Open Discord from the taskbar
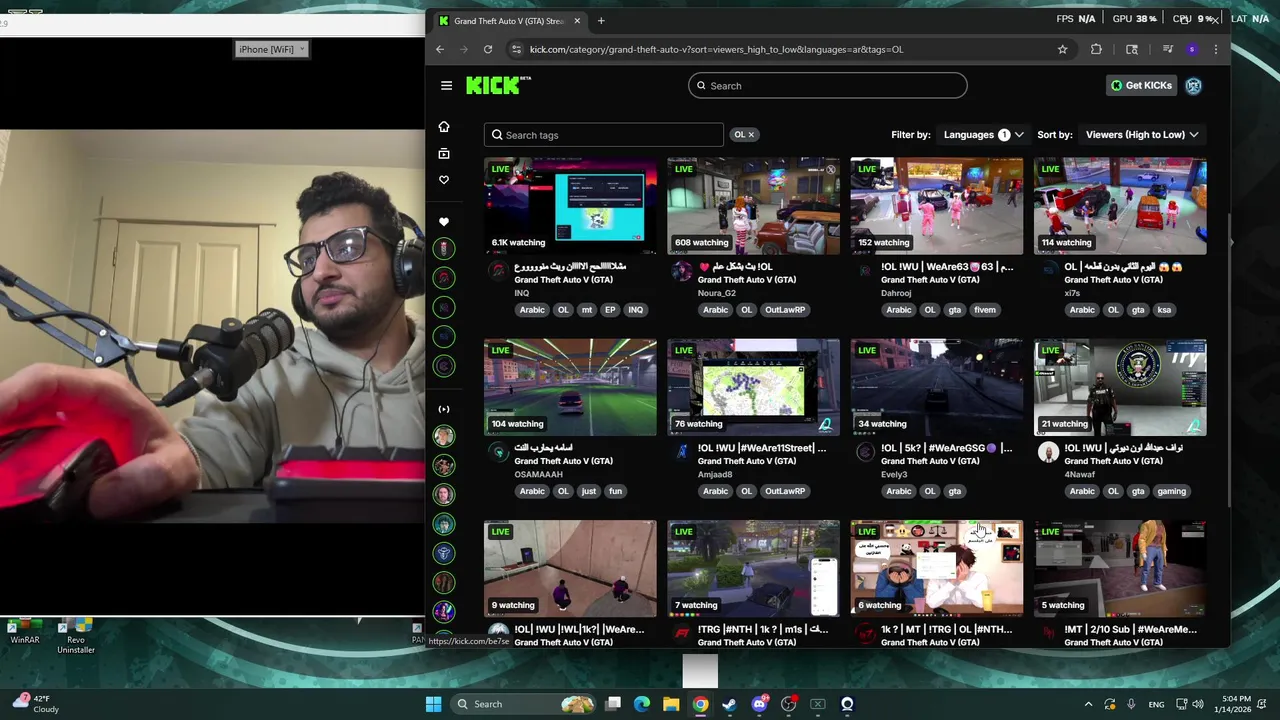 759,704
